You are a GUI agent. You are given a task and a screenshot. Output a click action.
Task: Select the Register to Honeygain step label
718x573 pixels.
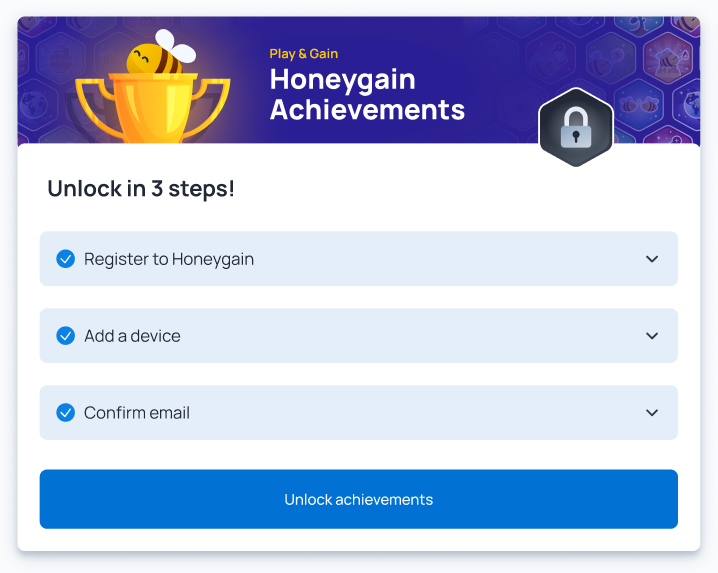coord(169,259)
